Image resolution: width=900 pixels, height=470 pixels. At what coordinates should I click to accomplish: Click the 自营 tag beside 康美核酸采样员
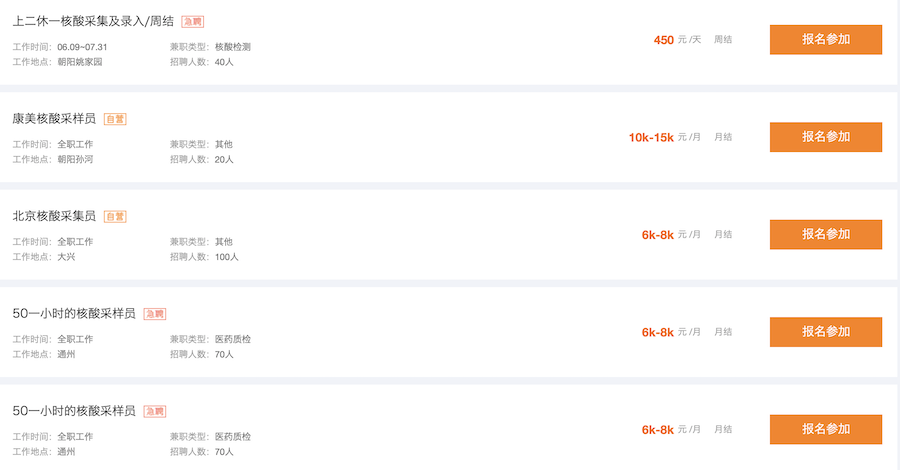point(115,119)
